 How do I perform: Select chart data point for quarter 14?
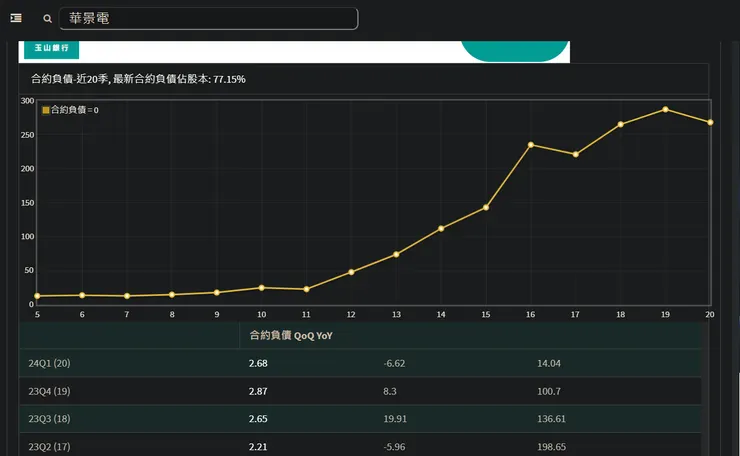[x=441, y=228]
